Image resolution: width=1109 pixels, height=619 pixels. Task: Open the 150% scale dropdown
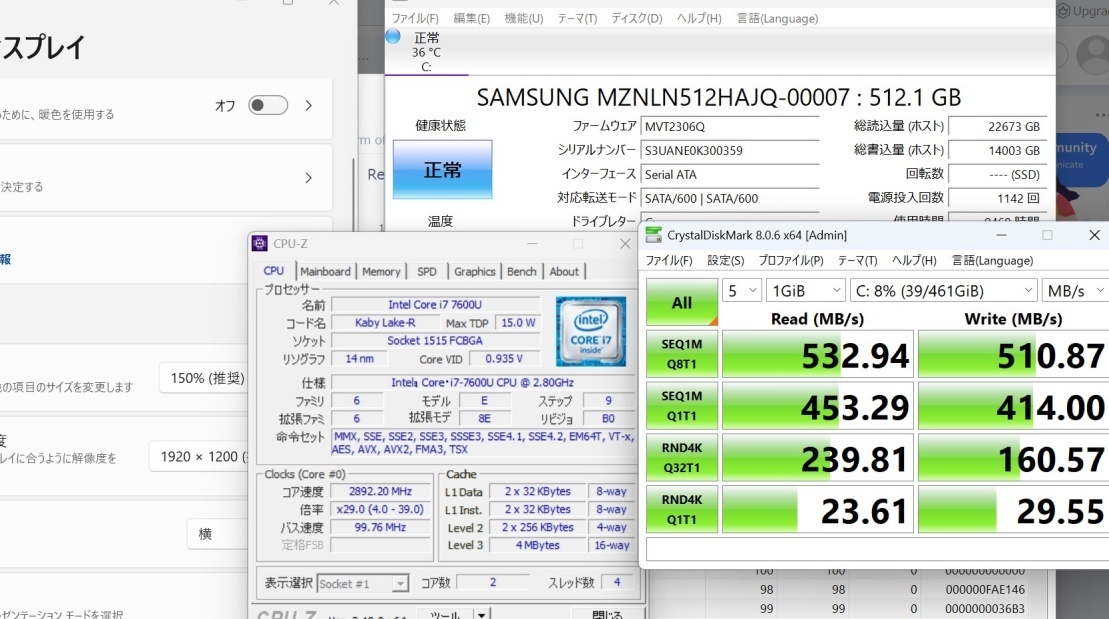204,378
